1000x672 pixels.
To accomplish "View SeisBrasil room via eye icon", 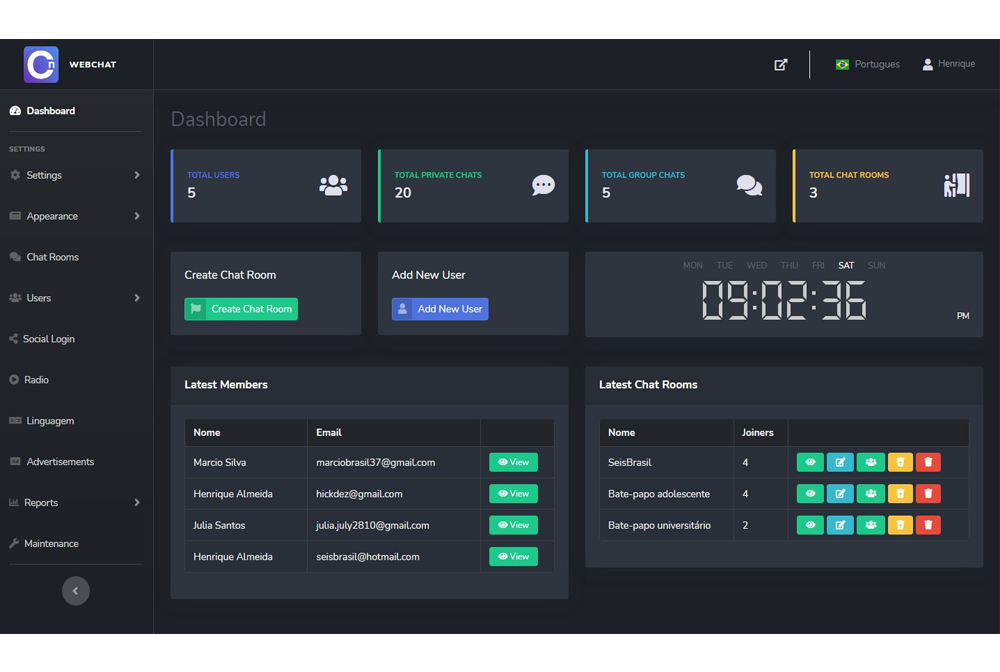I will click(x=810, y=462).
